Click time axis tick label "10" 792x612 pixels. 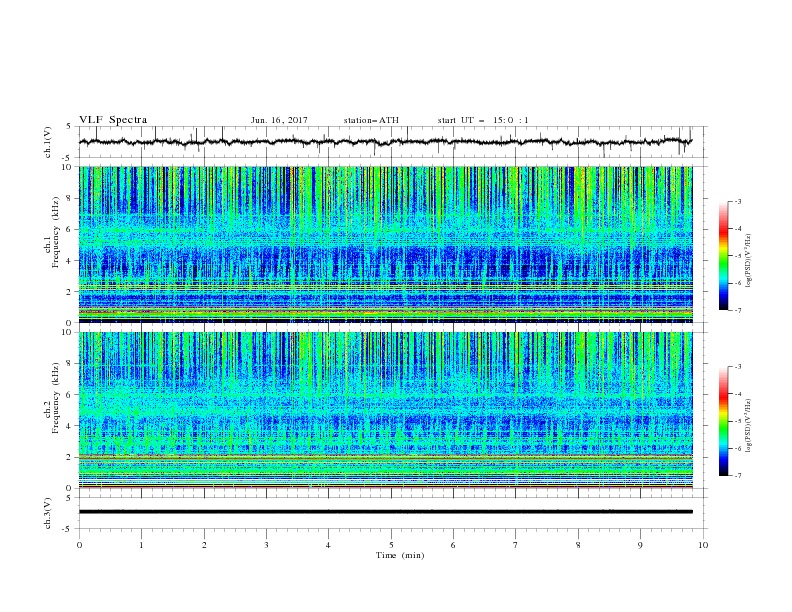click(703, 545)
